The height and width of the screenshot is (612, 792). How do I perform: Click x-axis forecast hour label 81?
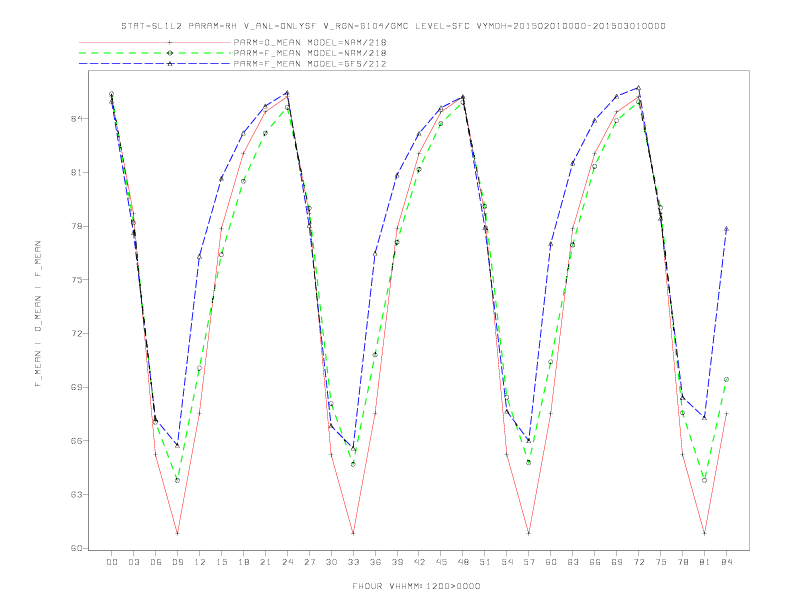705,562
